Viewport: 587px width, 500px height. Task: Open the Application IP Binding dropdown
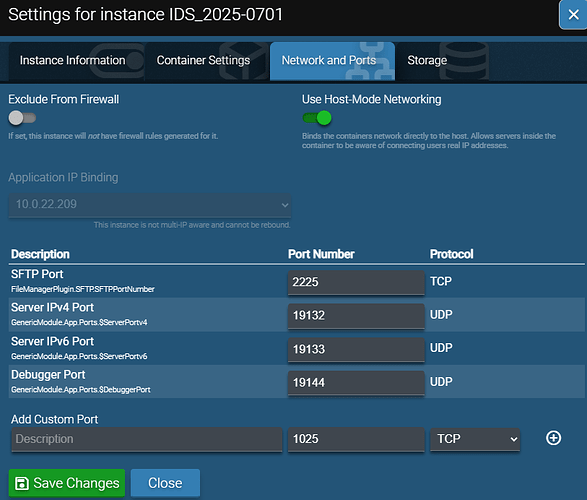[150, 205]
